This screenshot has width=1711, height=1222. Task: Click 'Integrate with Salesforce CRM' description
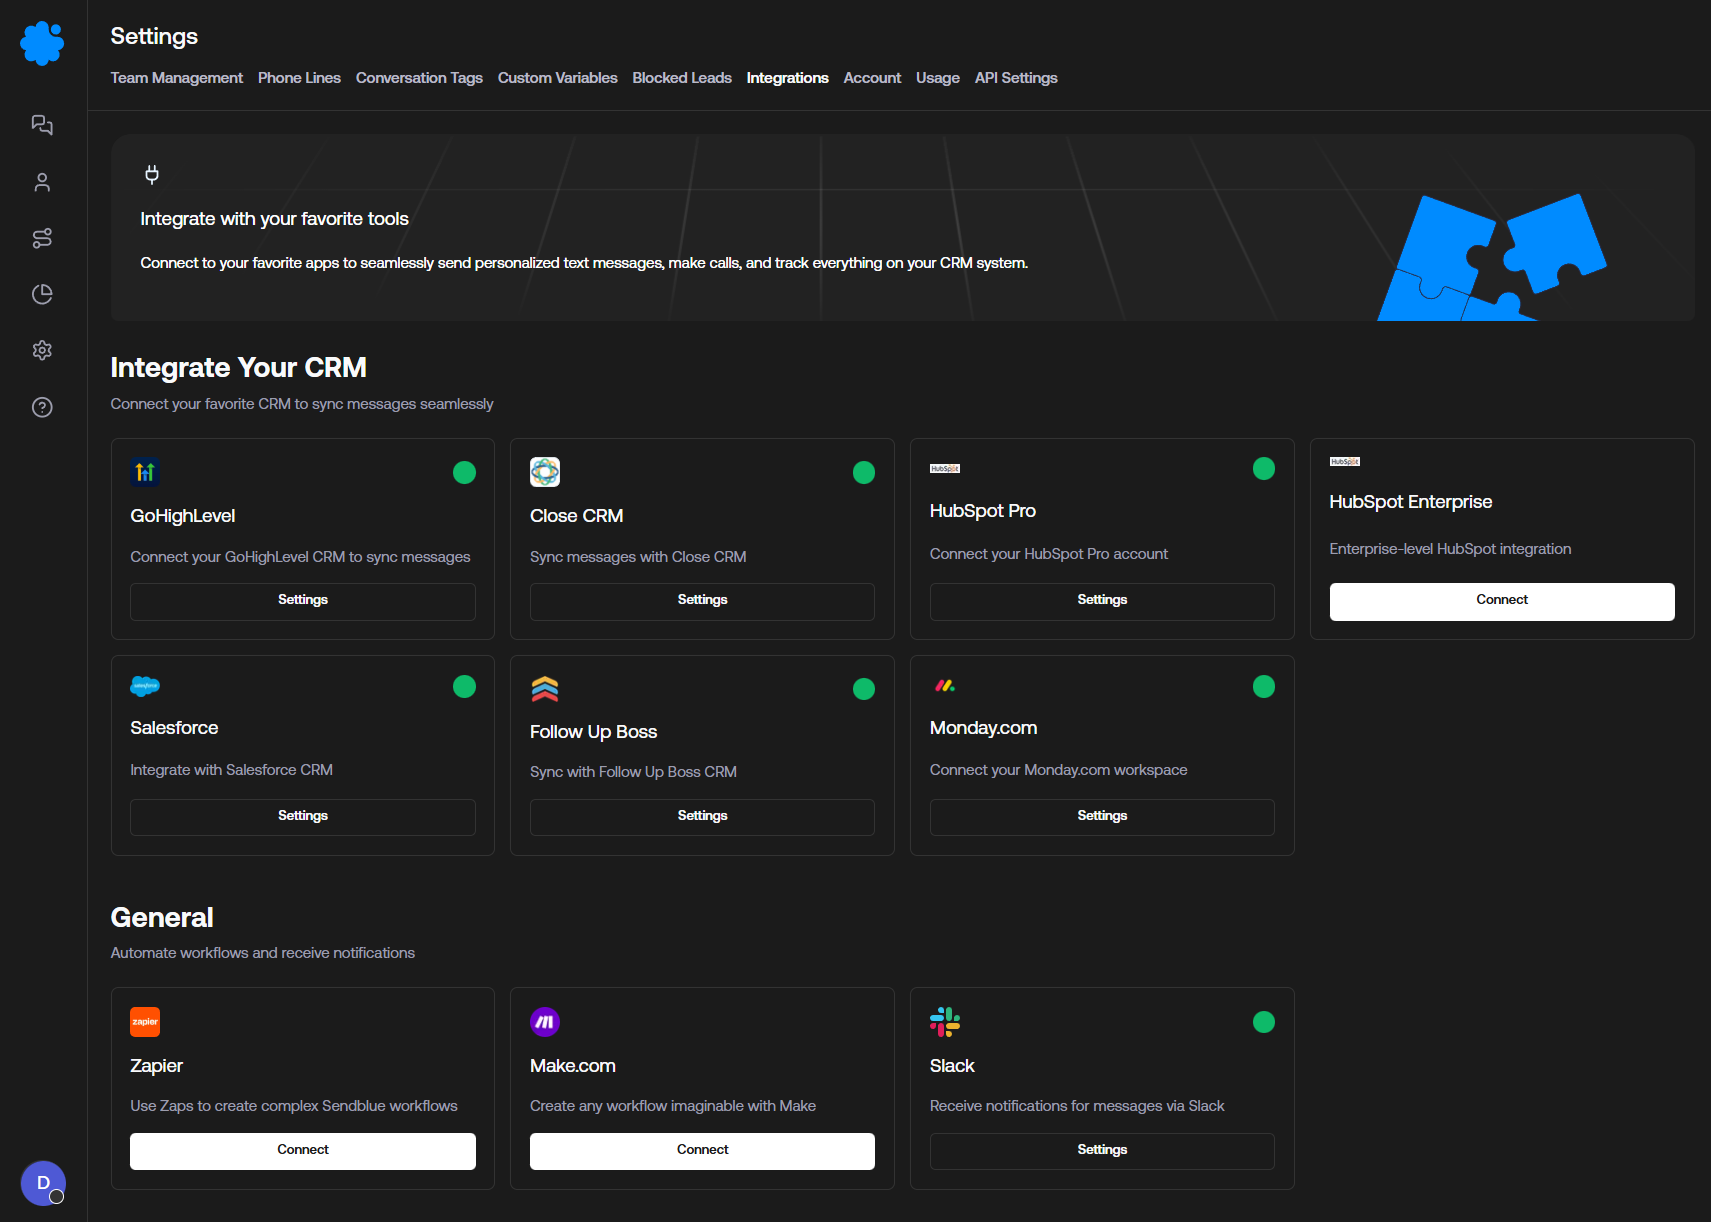click(232, 770)
